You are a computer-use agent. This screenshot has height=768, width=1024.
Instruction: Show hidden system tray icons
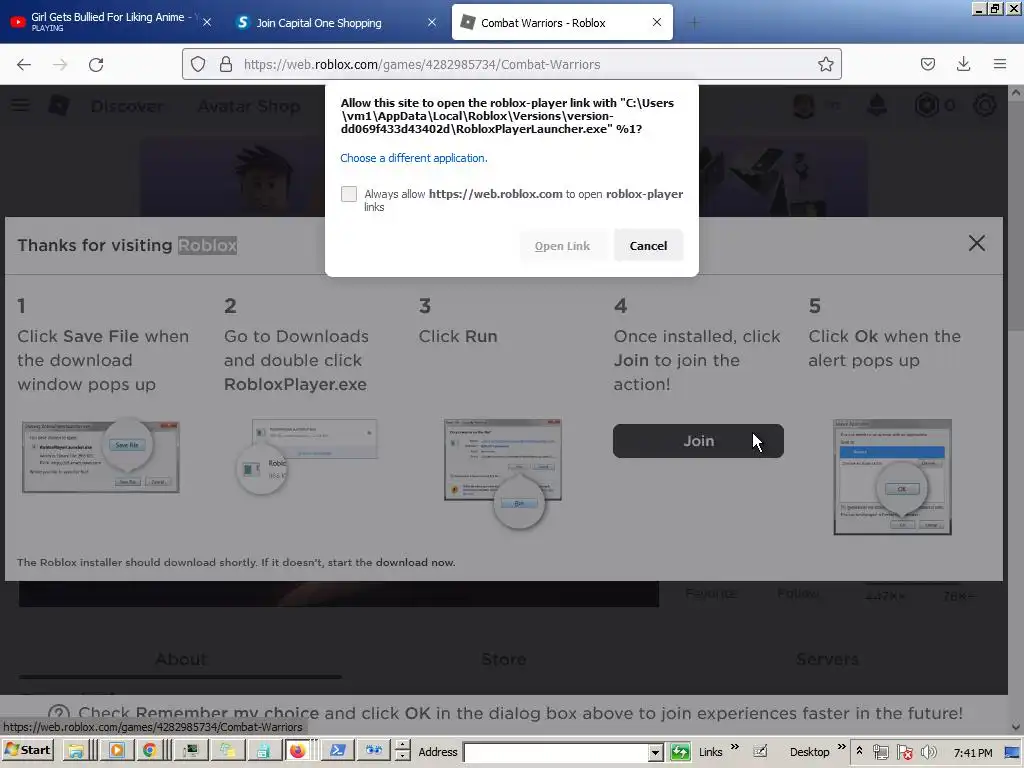pyautogui.click(x=859, y=751)
